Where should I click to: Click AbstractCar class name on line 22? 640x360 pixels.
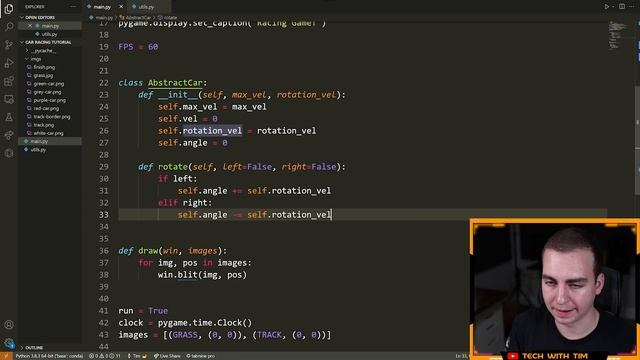[x=175, y=83]
